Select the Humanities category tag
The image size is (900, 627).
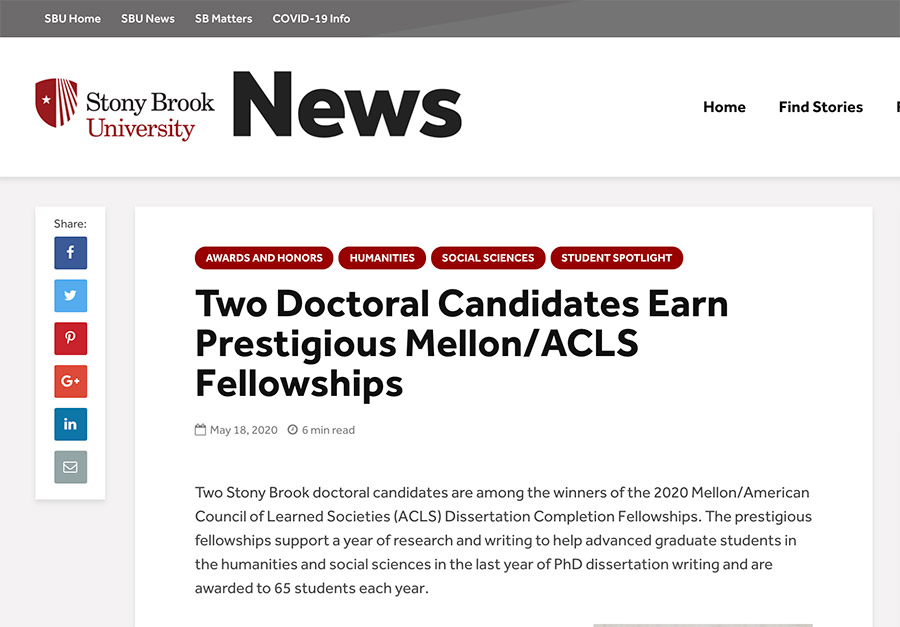tap(382, 258)
